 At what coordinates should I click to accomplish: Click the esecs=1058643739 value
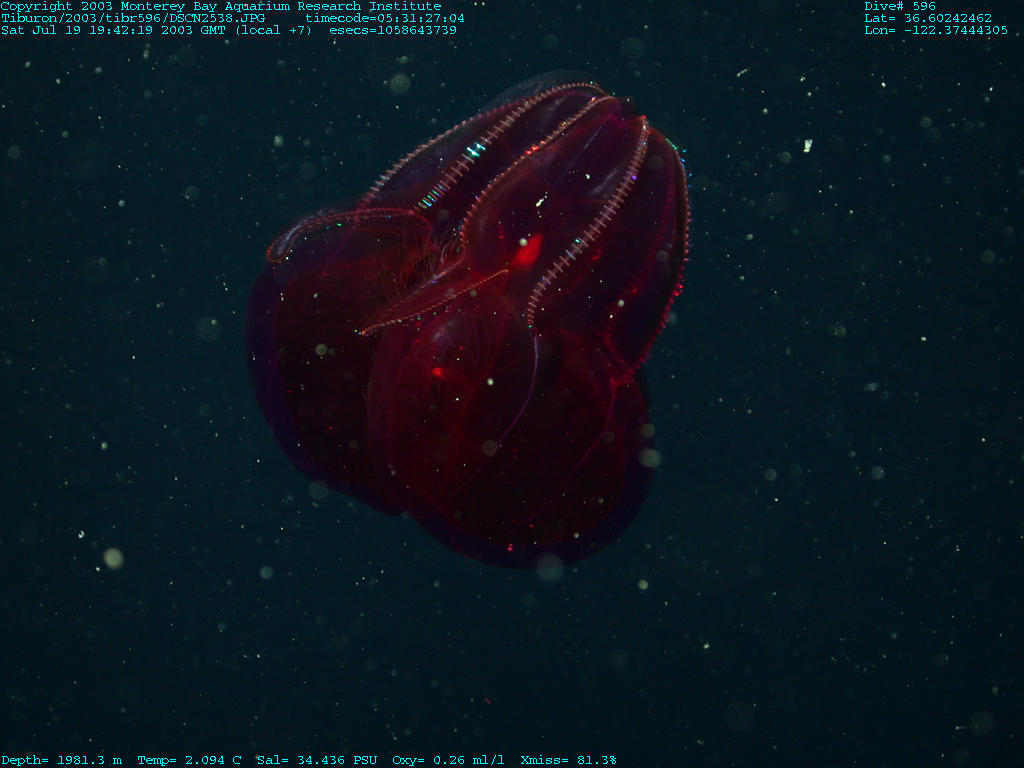pos(393,30)
